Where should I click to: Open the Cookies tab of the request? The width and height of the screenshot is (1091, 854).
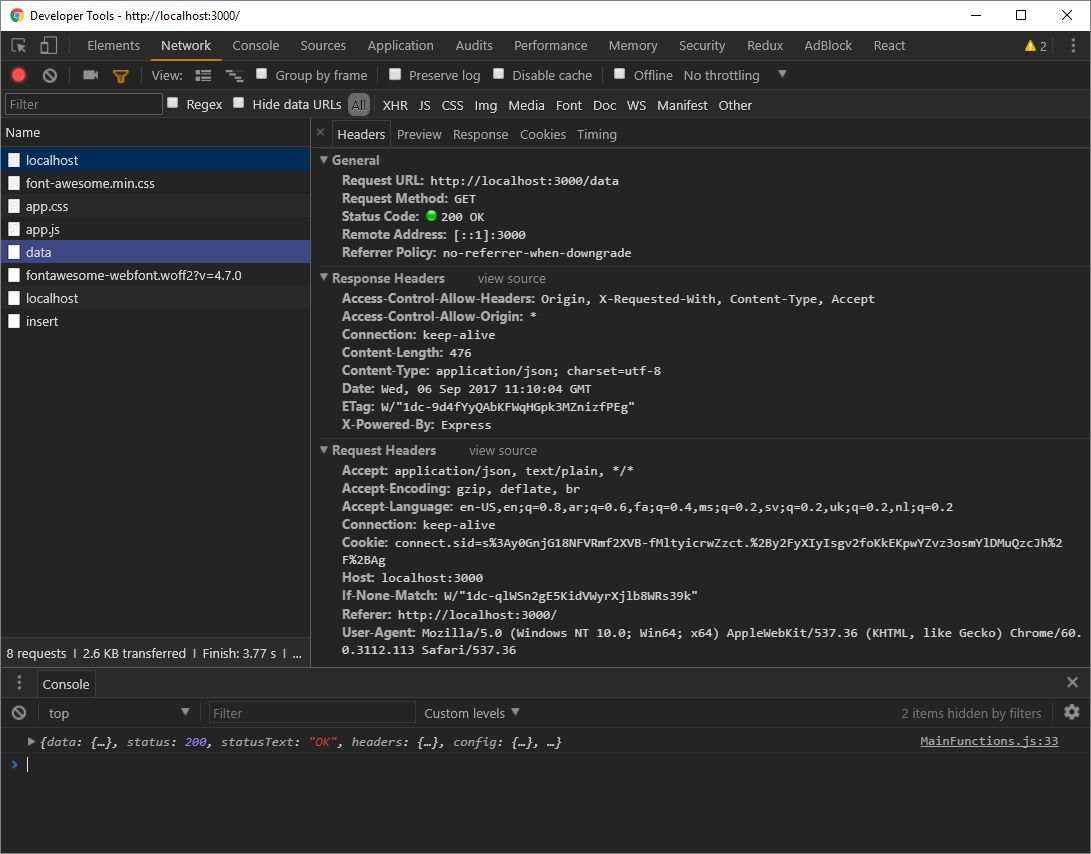tap(543, 134)
